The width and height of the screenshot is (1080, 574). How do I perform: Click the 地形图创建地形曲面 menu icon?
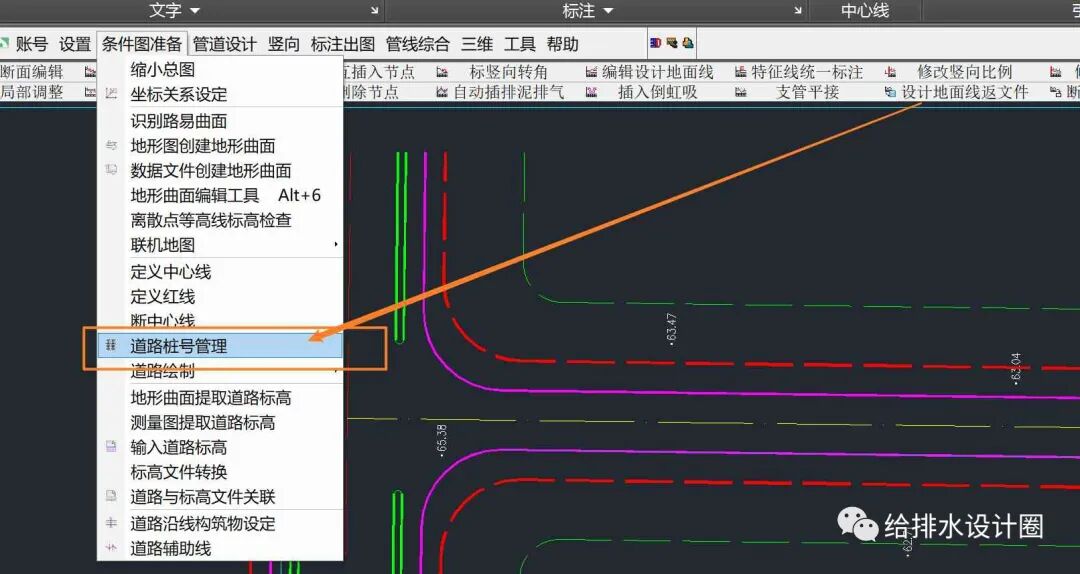(111, 145)
